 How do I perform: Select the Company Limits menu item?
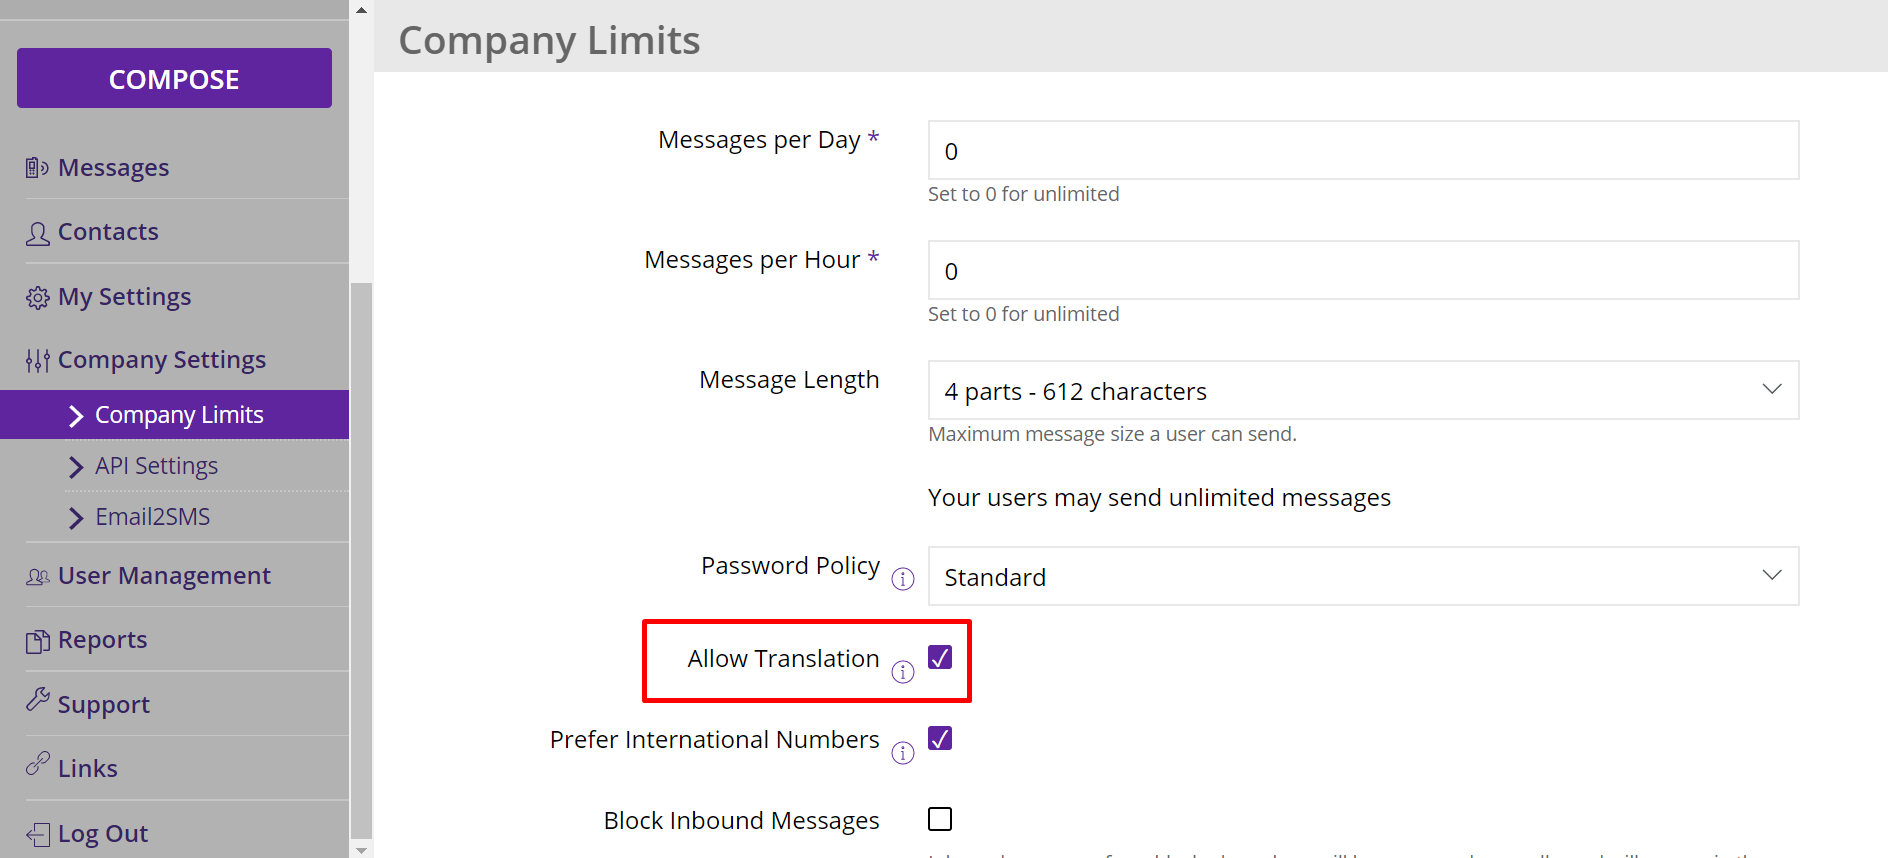click(178, 415)
